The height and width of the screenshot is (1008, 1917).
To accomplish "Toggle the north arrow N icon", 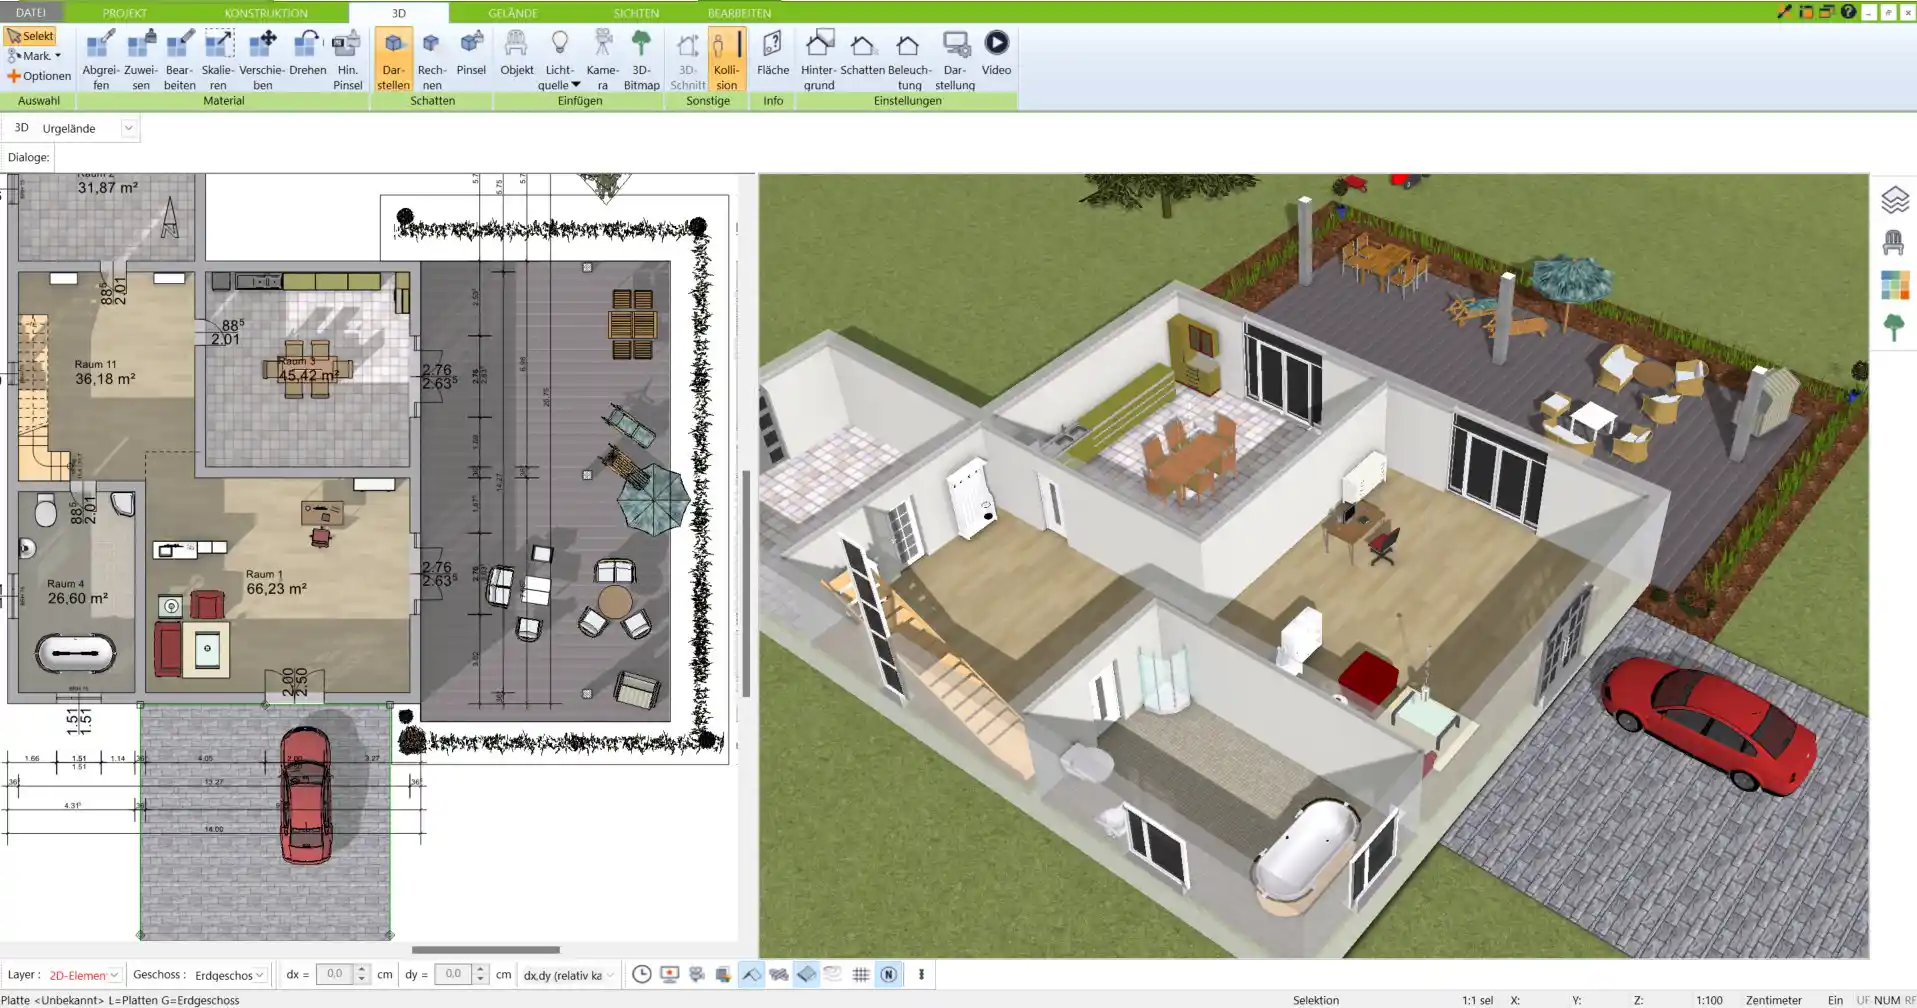I will click(888, 974).
